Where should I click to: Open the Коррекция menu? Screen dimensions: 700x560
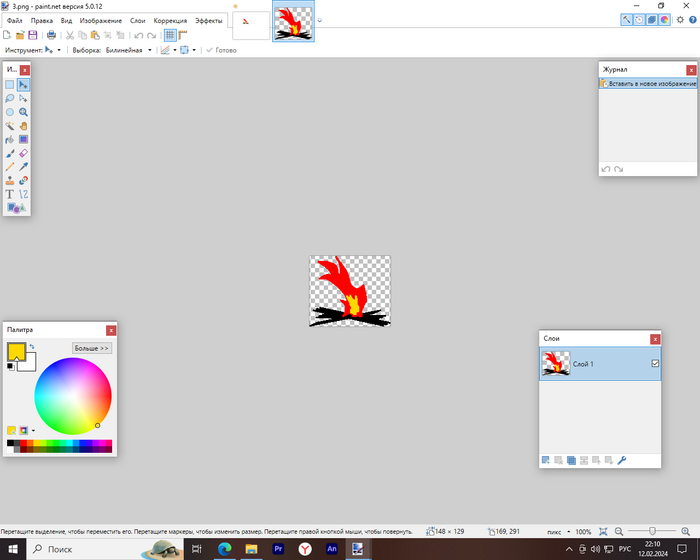tap(170, 20)
